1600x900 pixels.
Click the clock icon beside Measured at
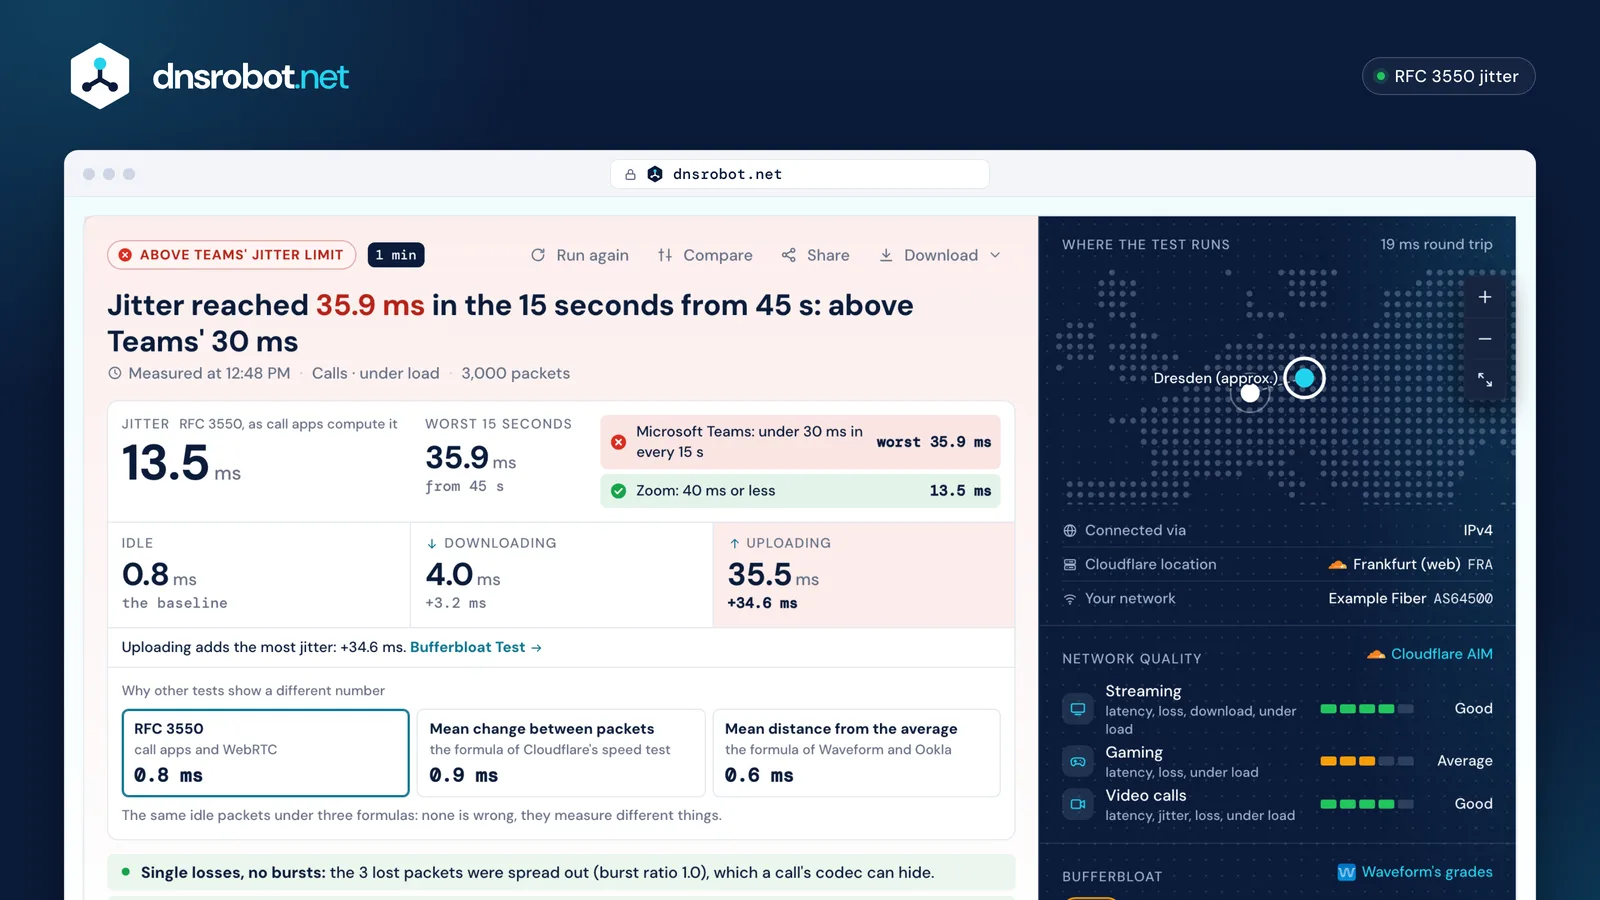click(x=115, y=373)
